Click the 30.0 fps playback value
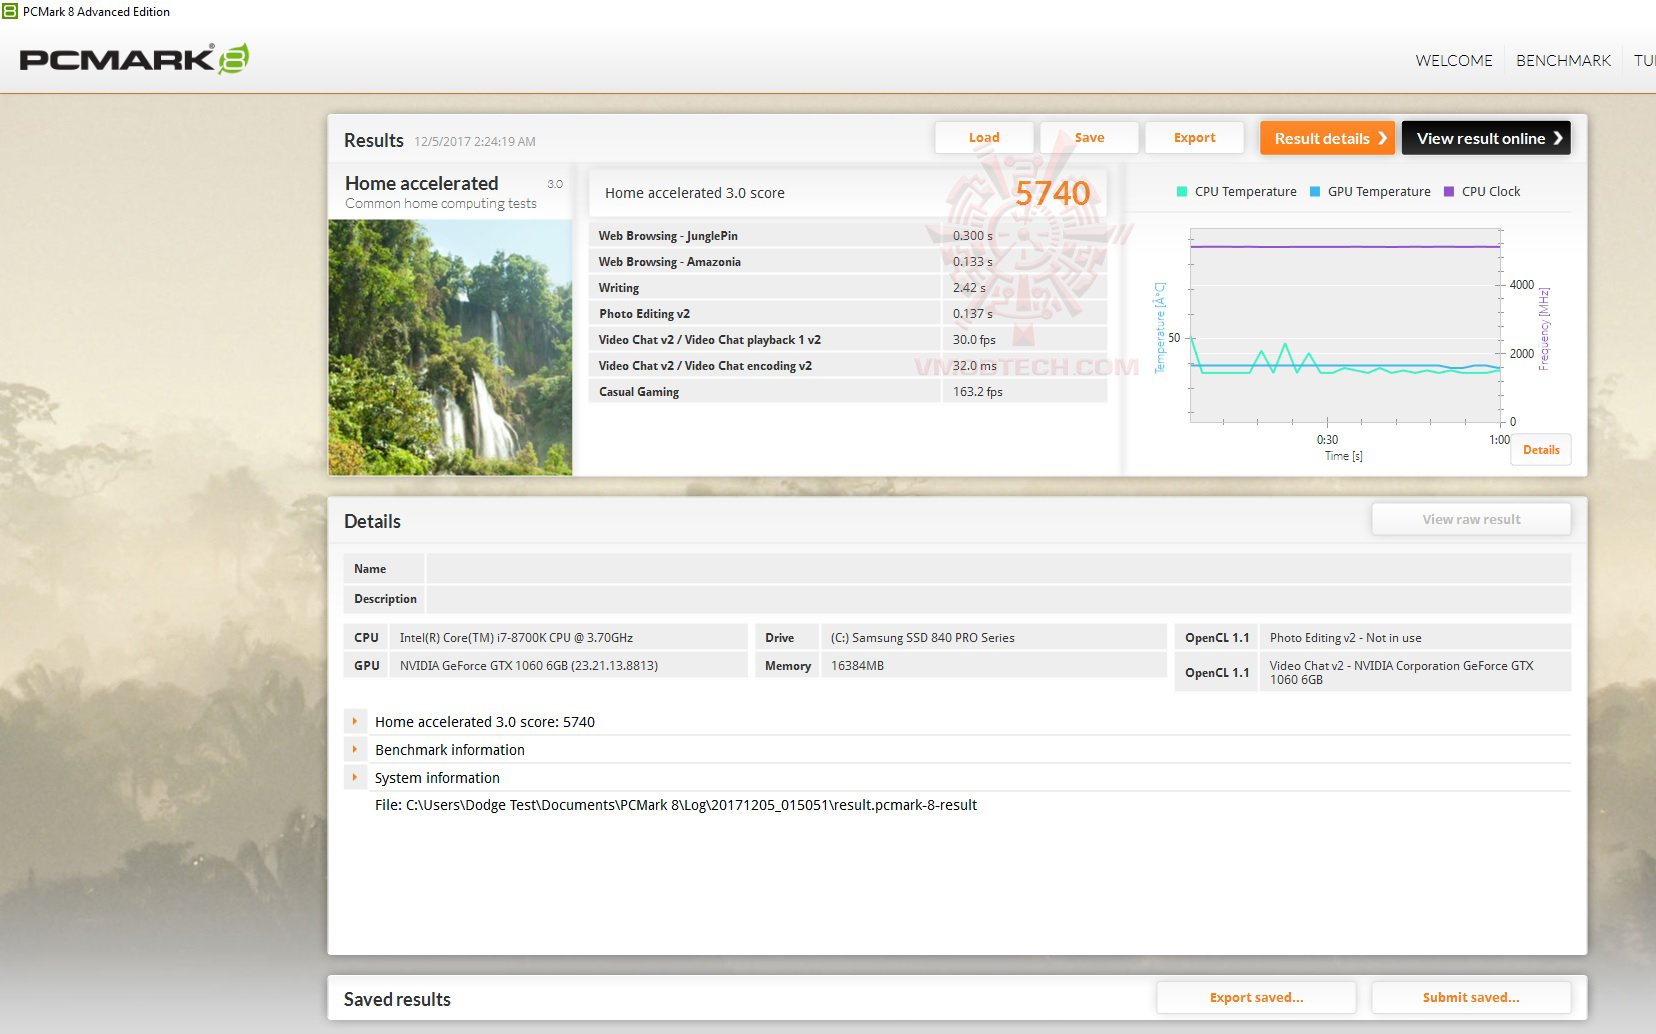Viewport: 1656px width, 1034px height. (974, 340)
